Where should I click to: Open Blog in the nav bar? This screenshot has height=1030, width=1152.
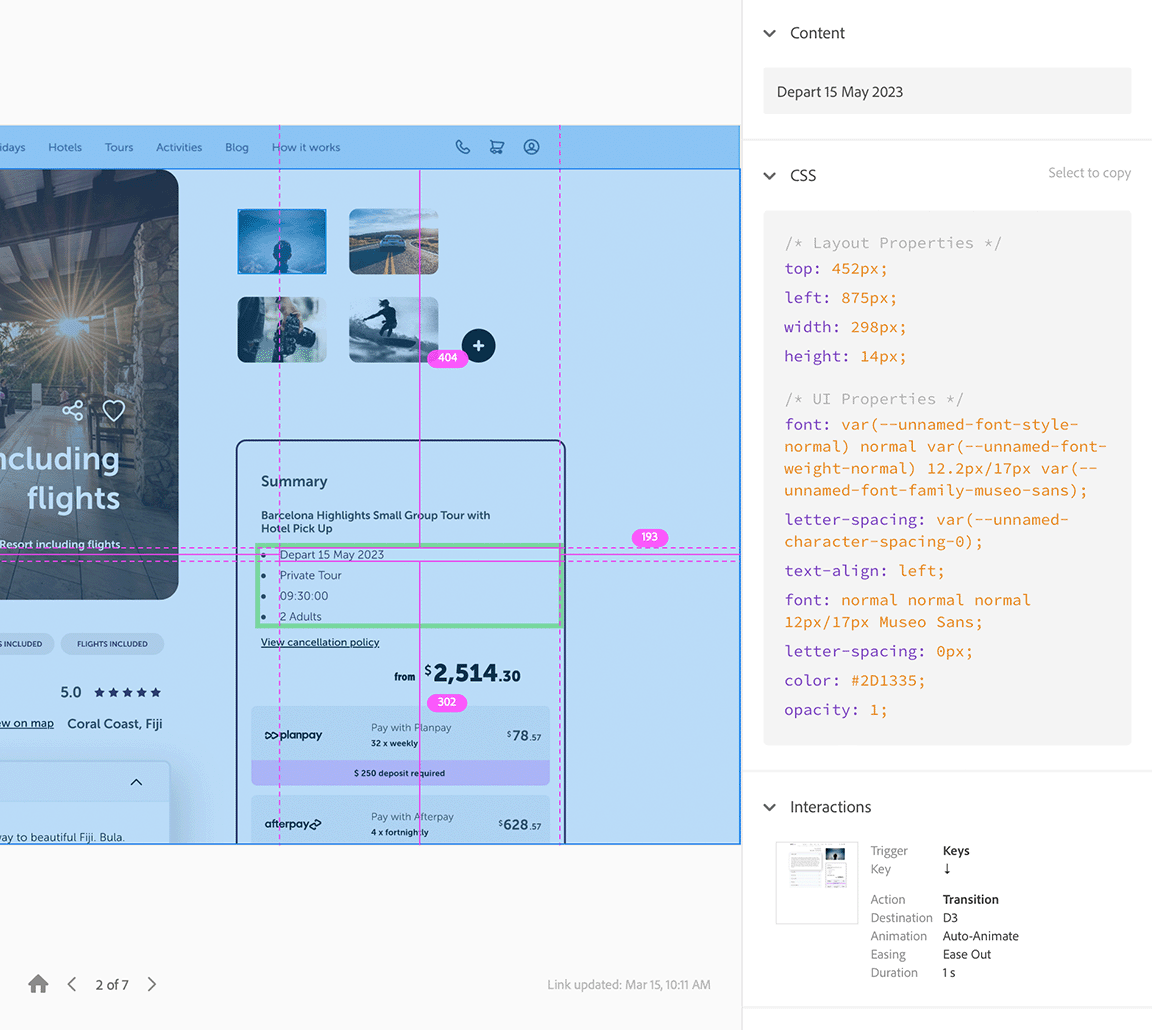point(237,147)
